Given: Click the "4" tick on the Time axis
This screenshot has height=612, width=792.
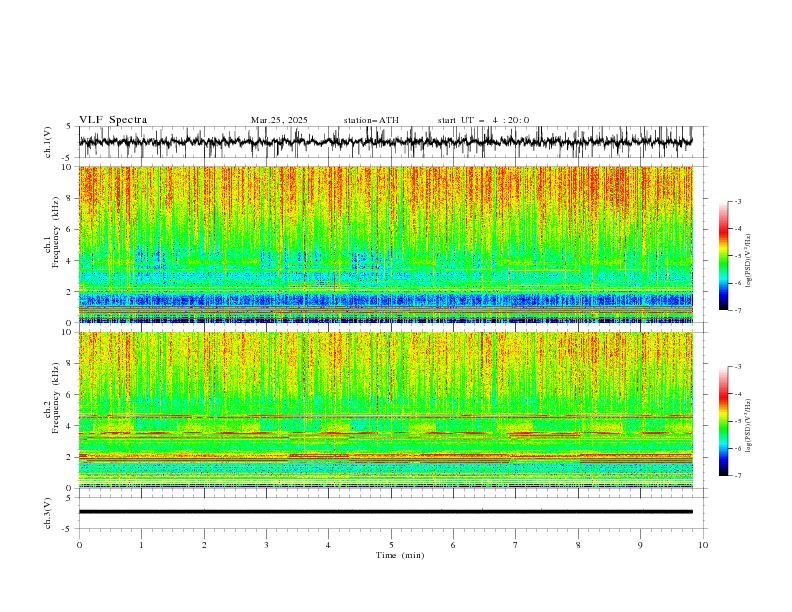Looking at the screenshot, I should (x=328, y=545).
